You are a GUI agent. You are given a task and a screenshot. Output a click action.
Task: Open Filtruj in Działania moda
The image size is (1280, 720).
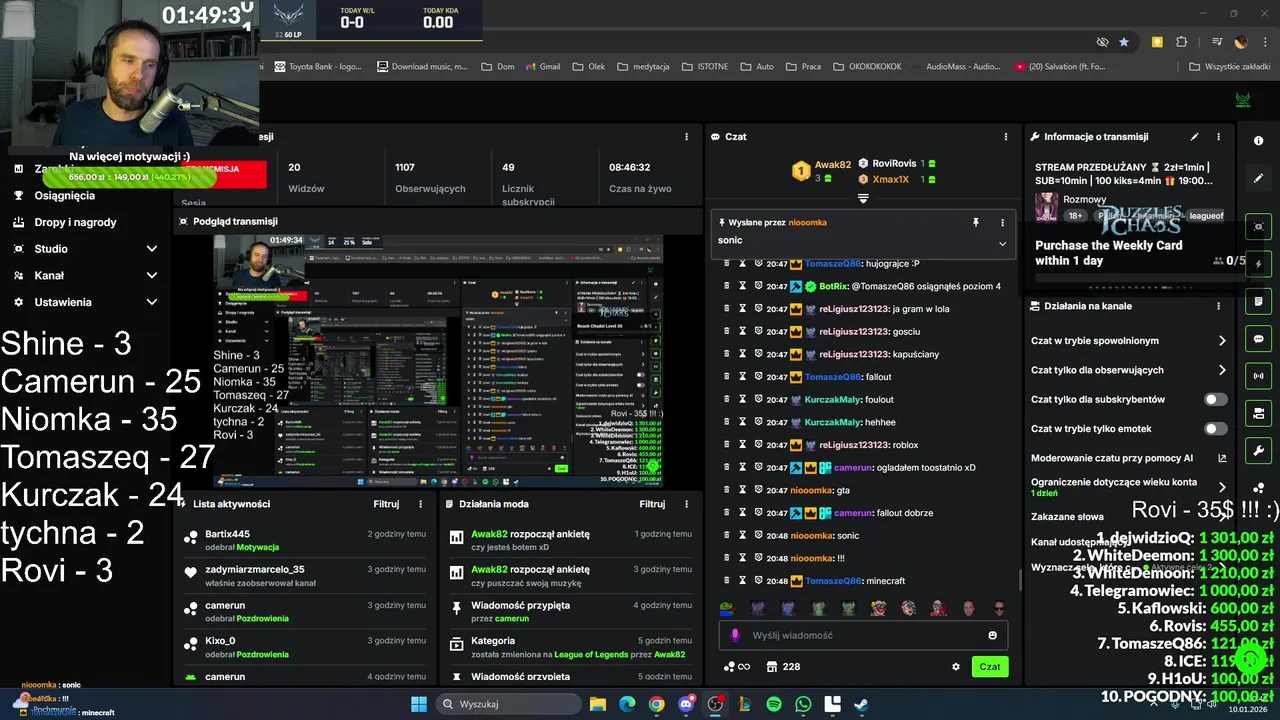pos(652,505)
